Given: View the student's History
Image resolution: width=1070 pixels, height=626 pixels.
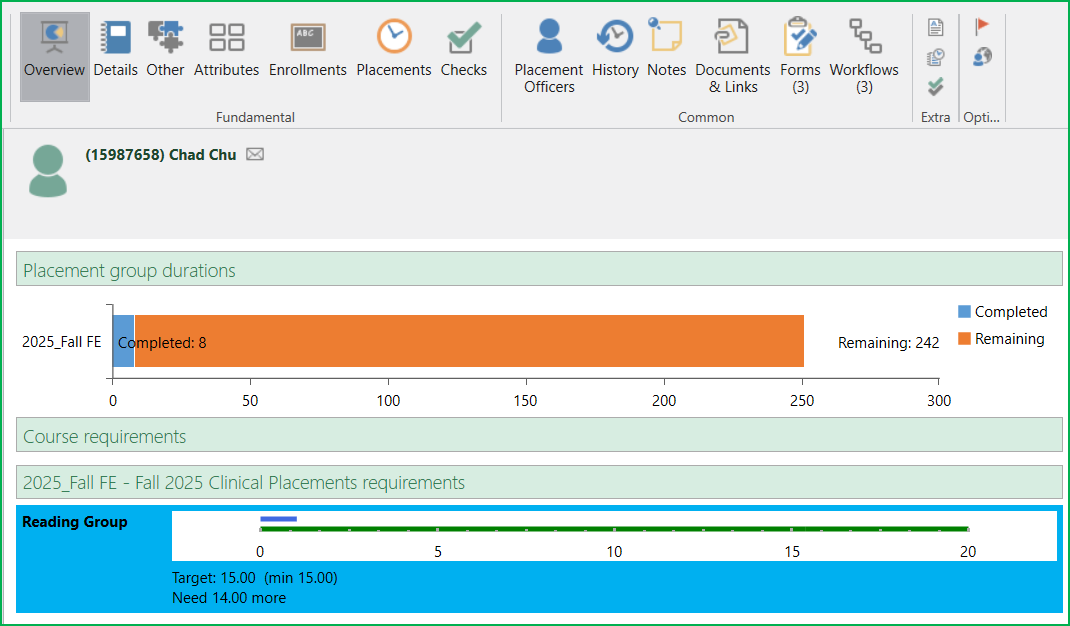Looking at the screenshot, I should pyautogui.click(x=615, y=48).
